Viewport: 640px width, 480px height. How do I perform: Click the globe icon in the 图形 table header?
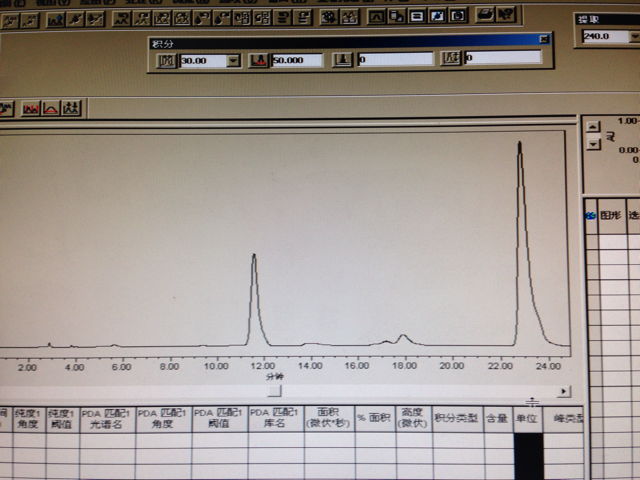[x=591, y=216]
